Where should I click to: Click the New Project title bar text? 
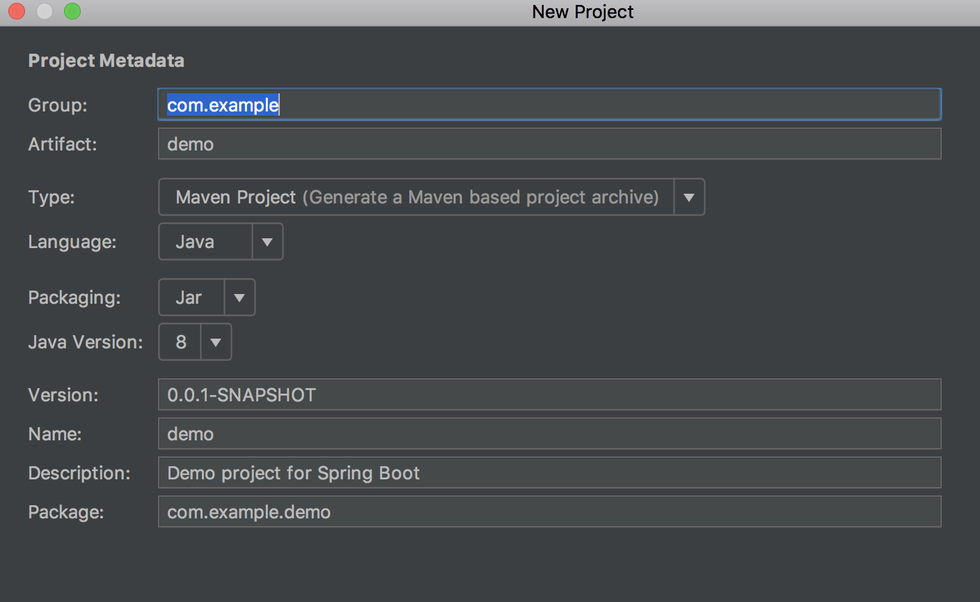pyautogui.click(x=583, y=12)
